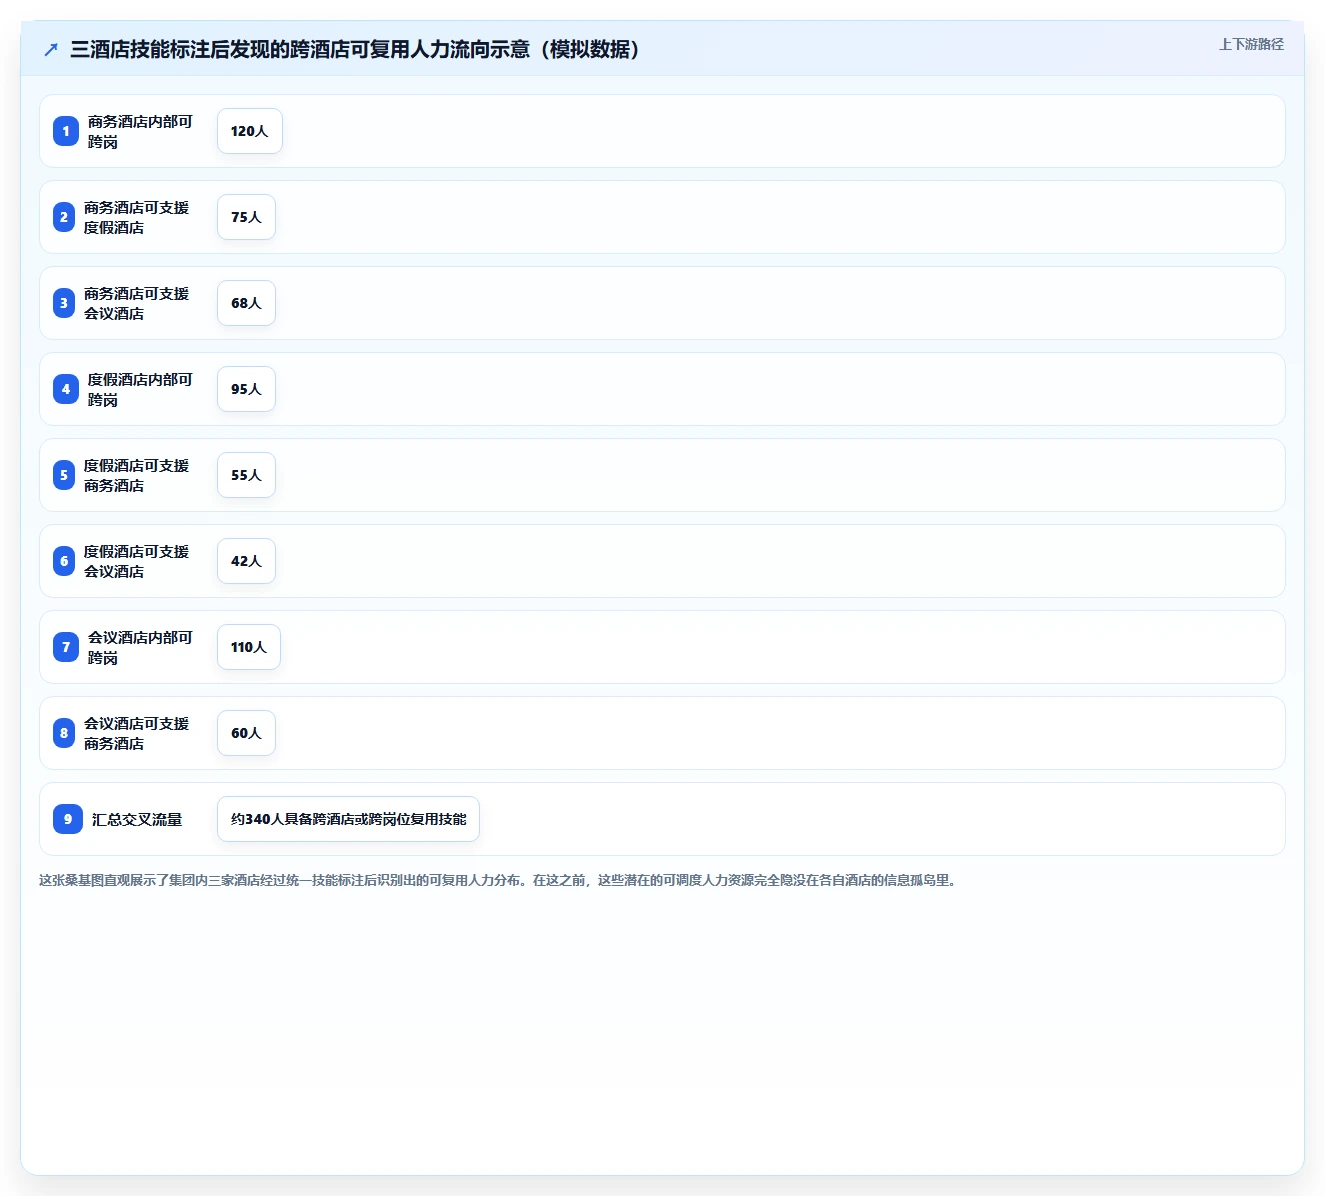Viewport: 1325px width, 1196px height.
Task: Click the label 商务酒店可支援会议酒店
Action: coord(136,303)
